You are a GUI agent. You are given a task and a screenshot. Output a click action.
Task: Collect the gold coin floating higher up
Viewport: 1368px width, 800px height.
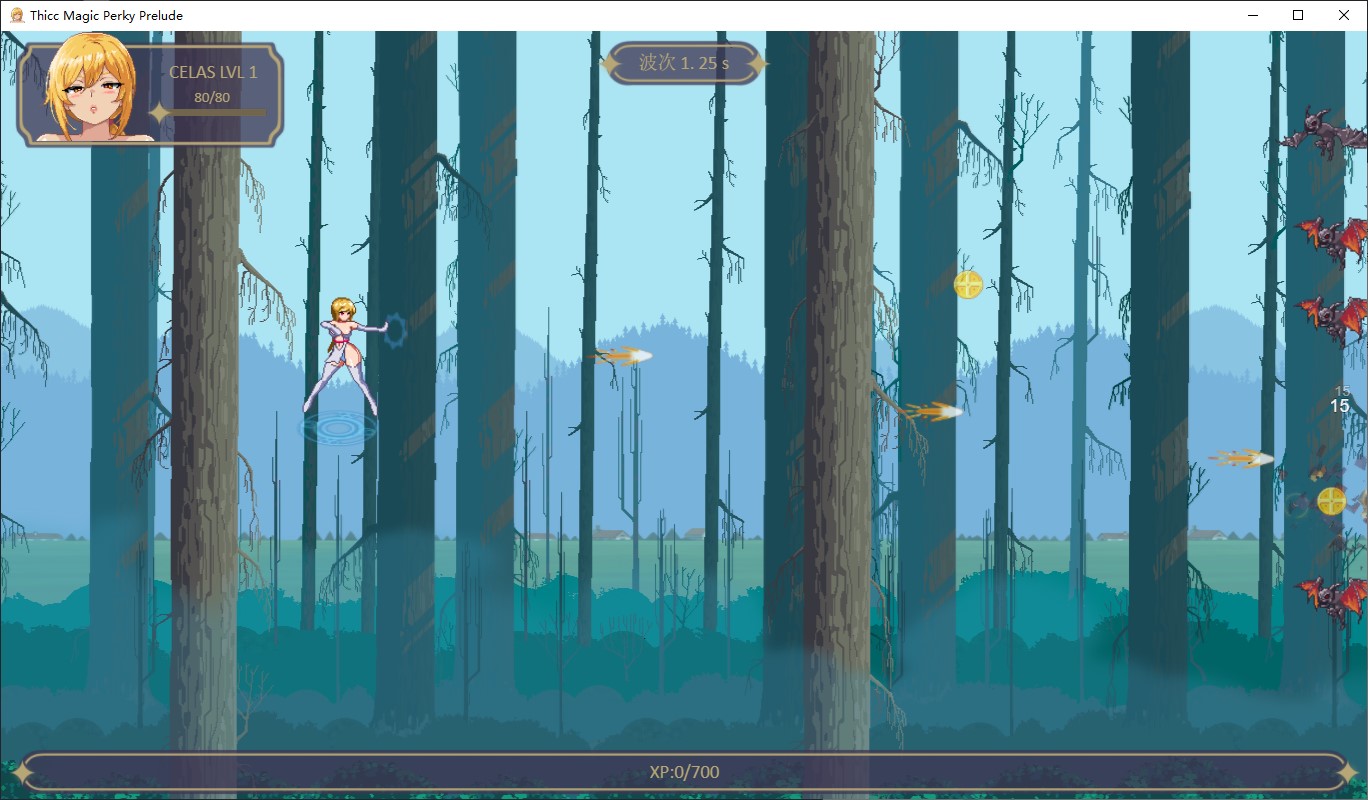point(968,285)
